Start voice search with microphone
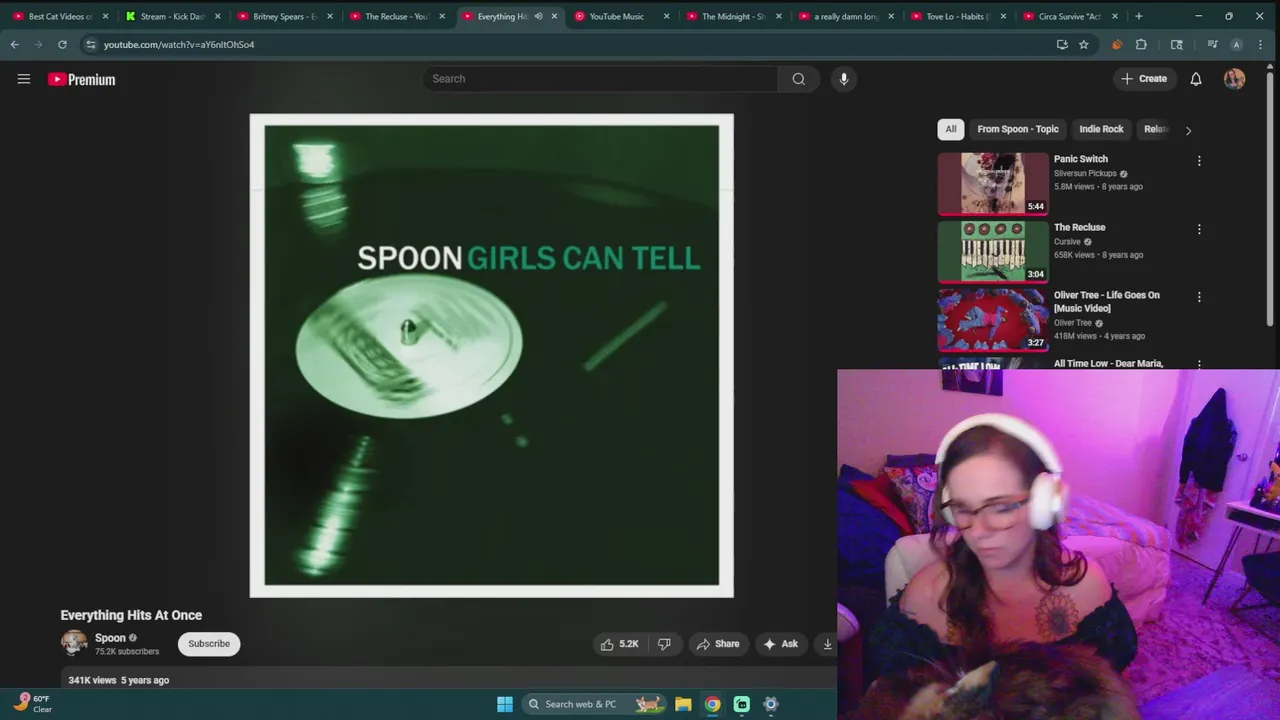The width and height of the screenshot is (1280, 720). pyautogui.click(x=844, y=79)
